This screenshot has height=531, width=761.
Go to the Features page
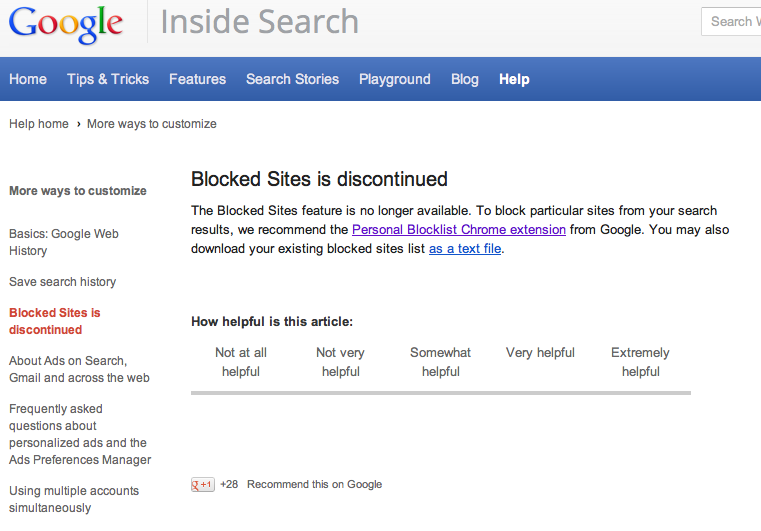pyautogui.click(x=198, y=79)
